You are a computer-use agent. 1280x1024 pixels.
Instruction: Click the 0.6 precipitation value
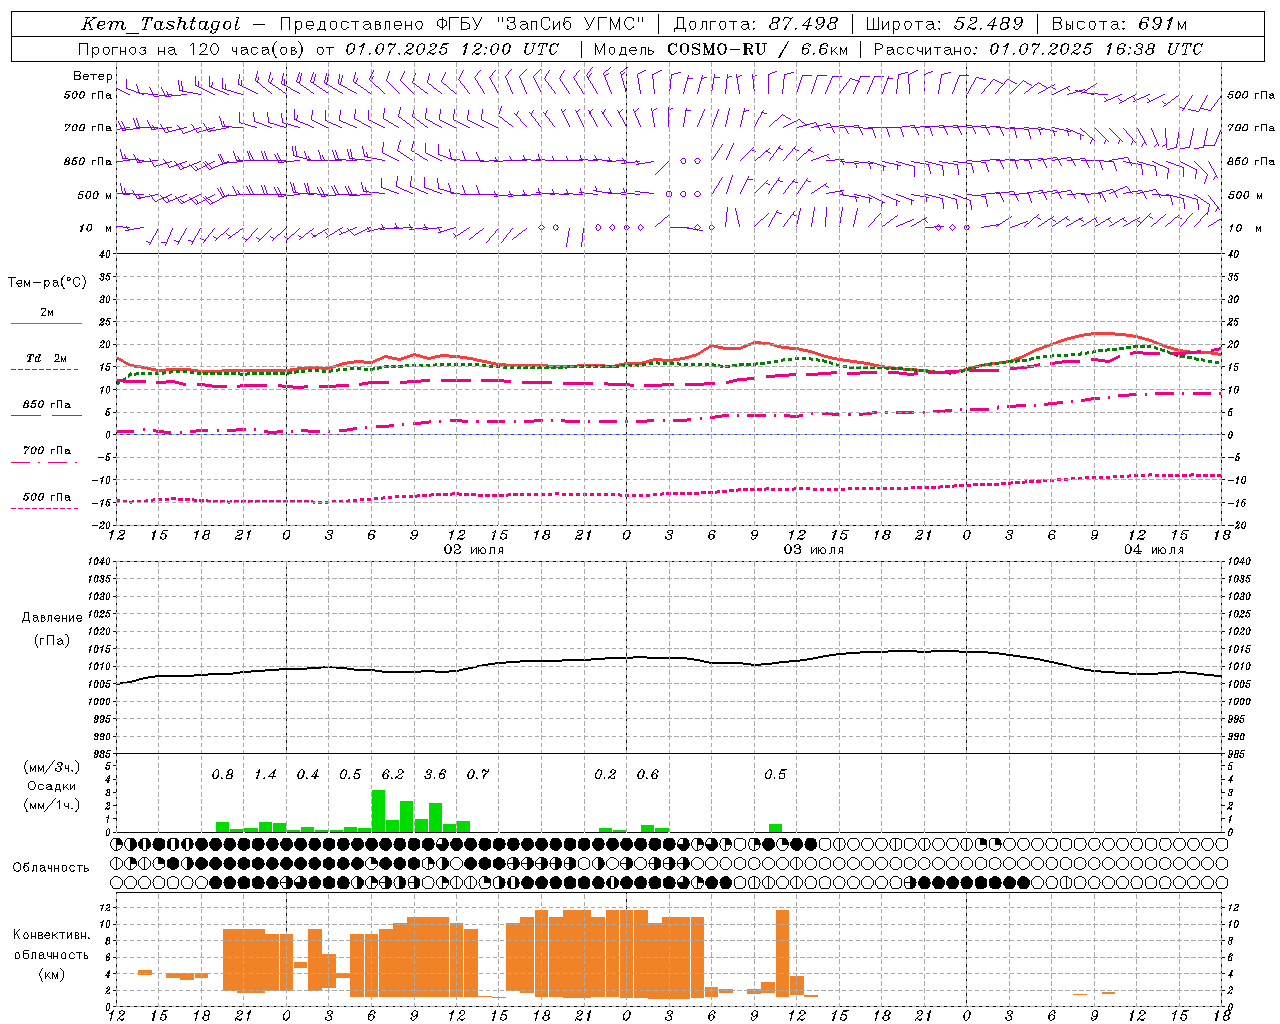(648, 774)
